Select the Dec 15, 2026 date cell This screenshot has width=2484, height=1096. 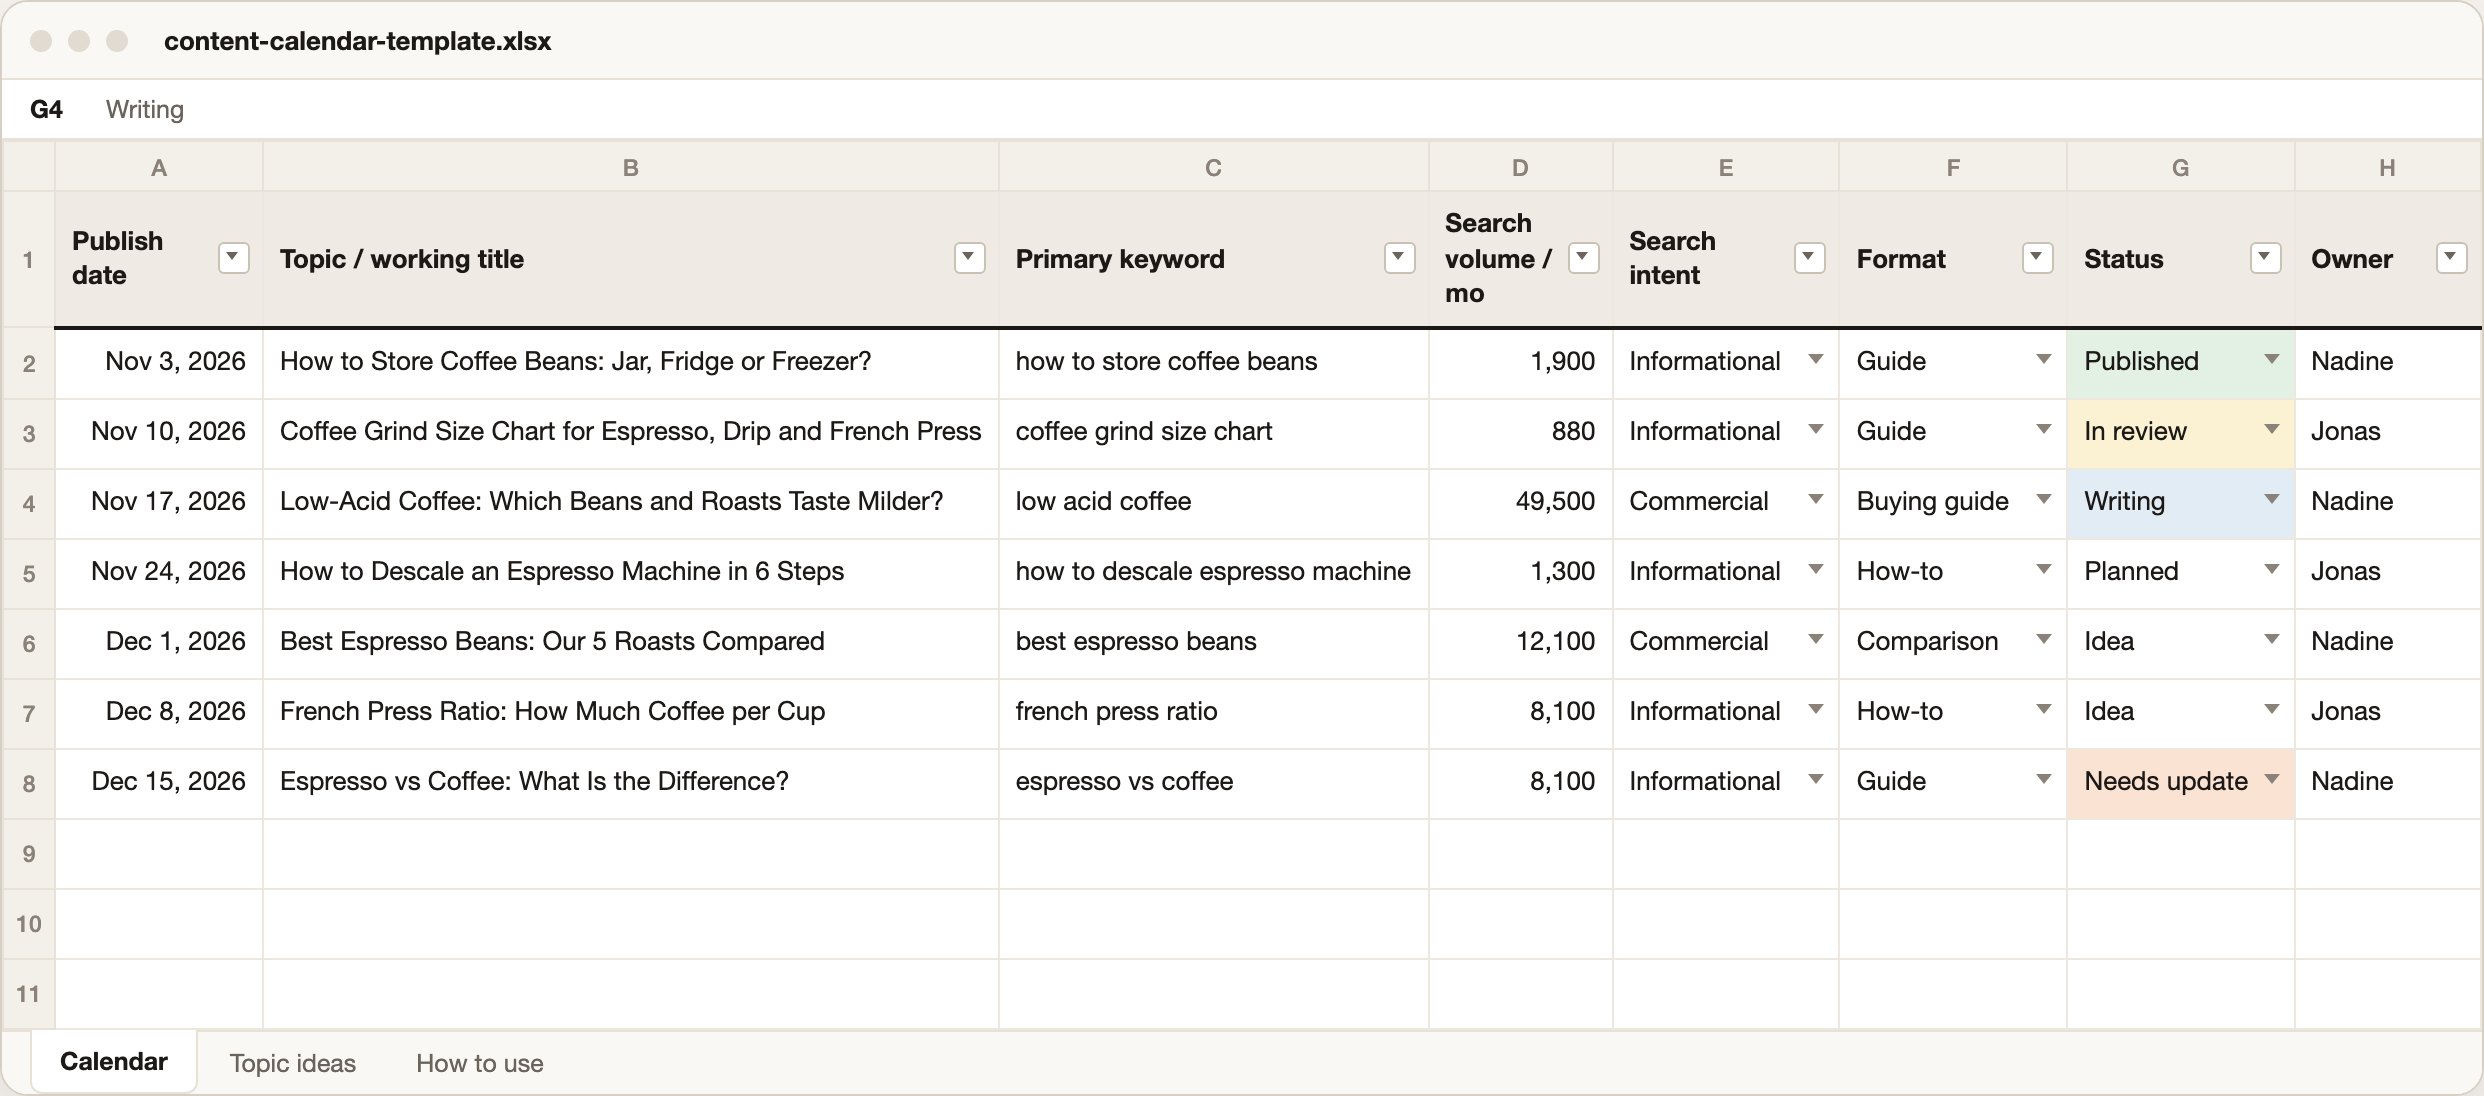point(159,784)
